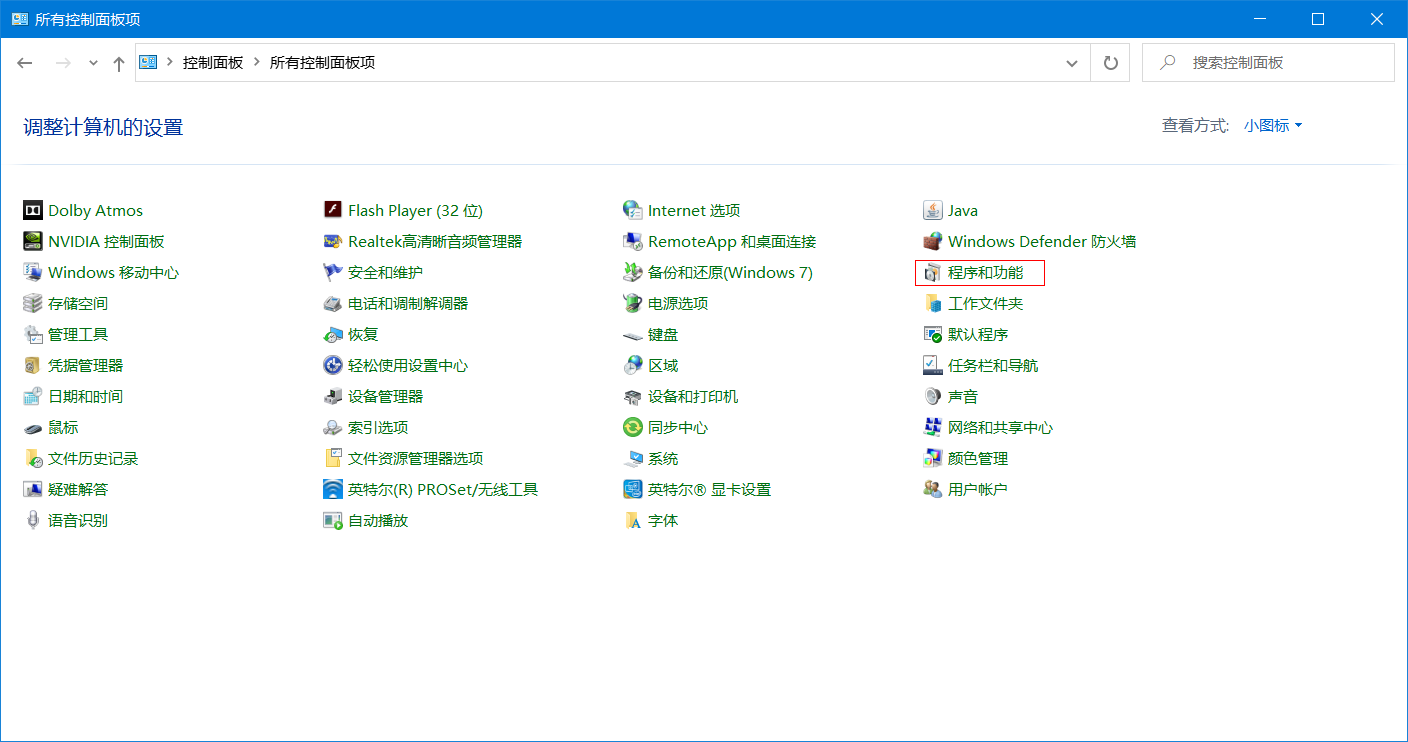1408x742 pixels.
Task: Open the 文件资源管理器选项 link
Action: (x=416, y=458)
